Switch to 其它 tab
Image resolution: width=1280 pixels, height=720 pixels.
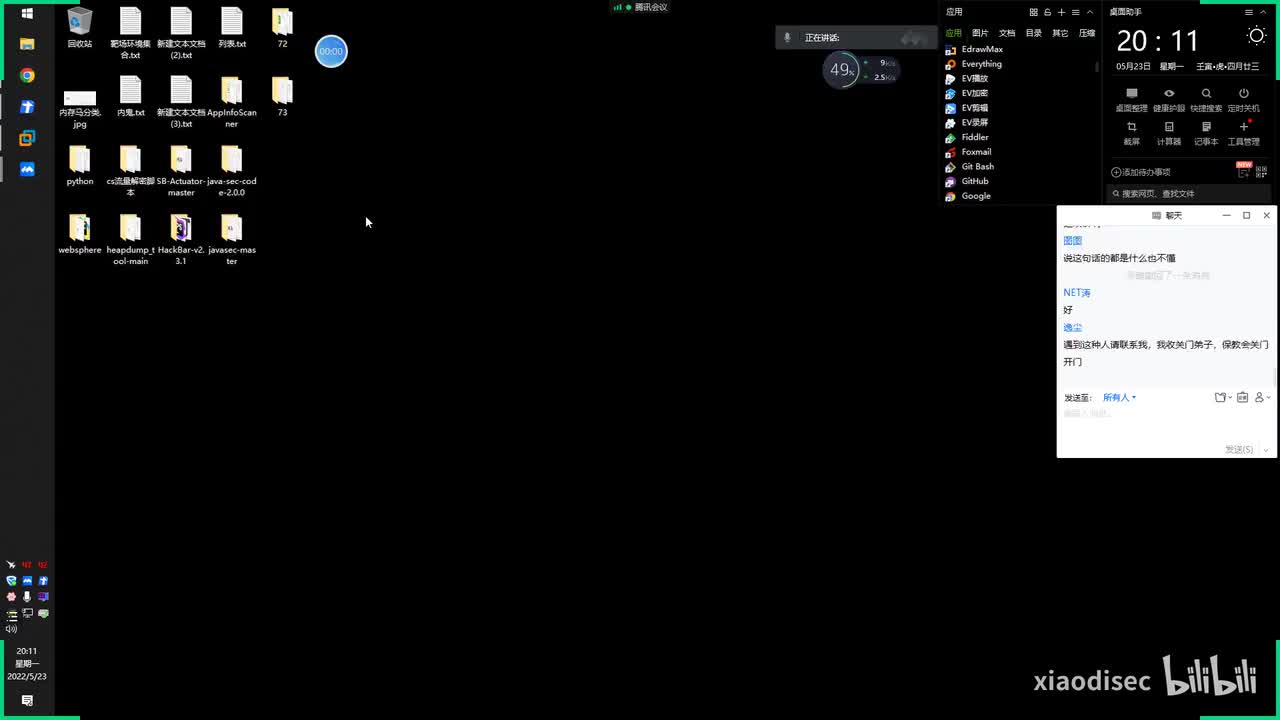tap(1060, 33)
